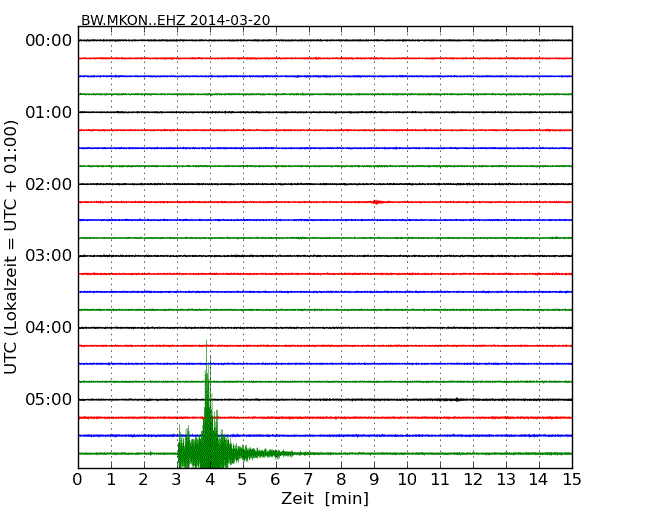The image size is (650, 520).
Task: Click the 02:00 y-axis time label
Action: [x=49, y=184]
